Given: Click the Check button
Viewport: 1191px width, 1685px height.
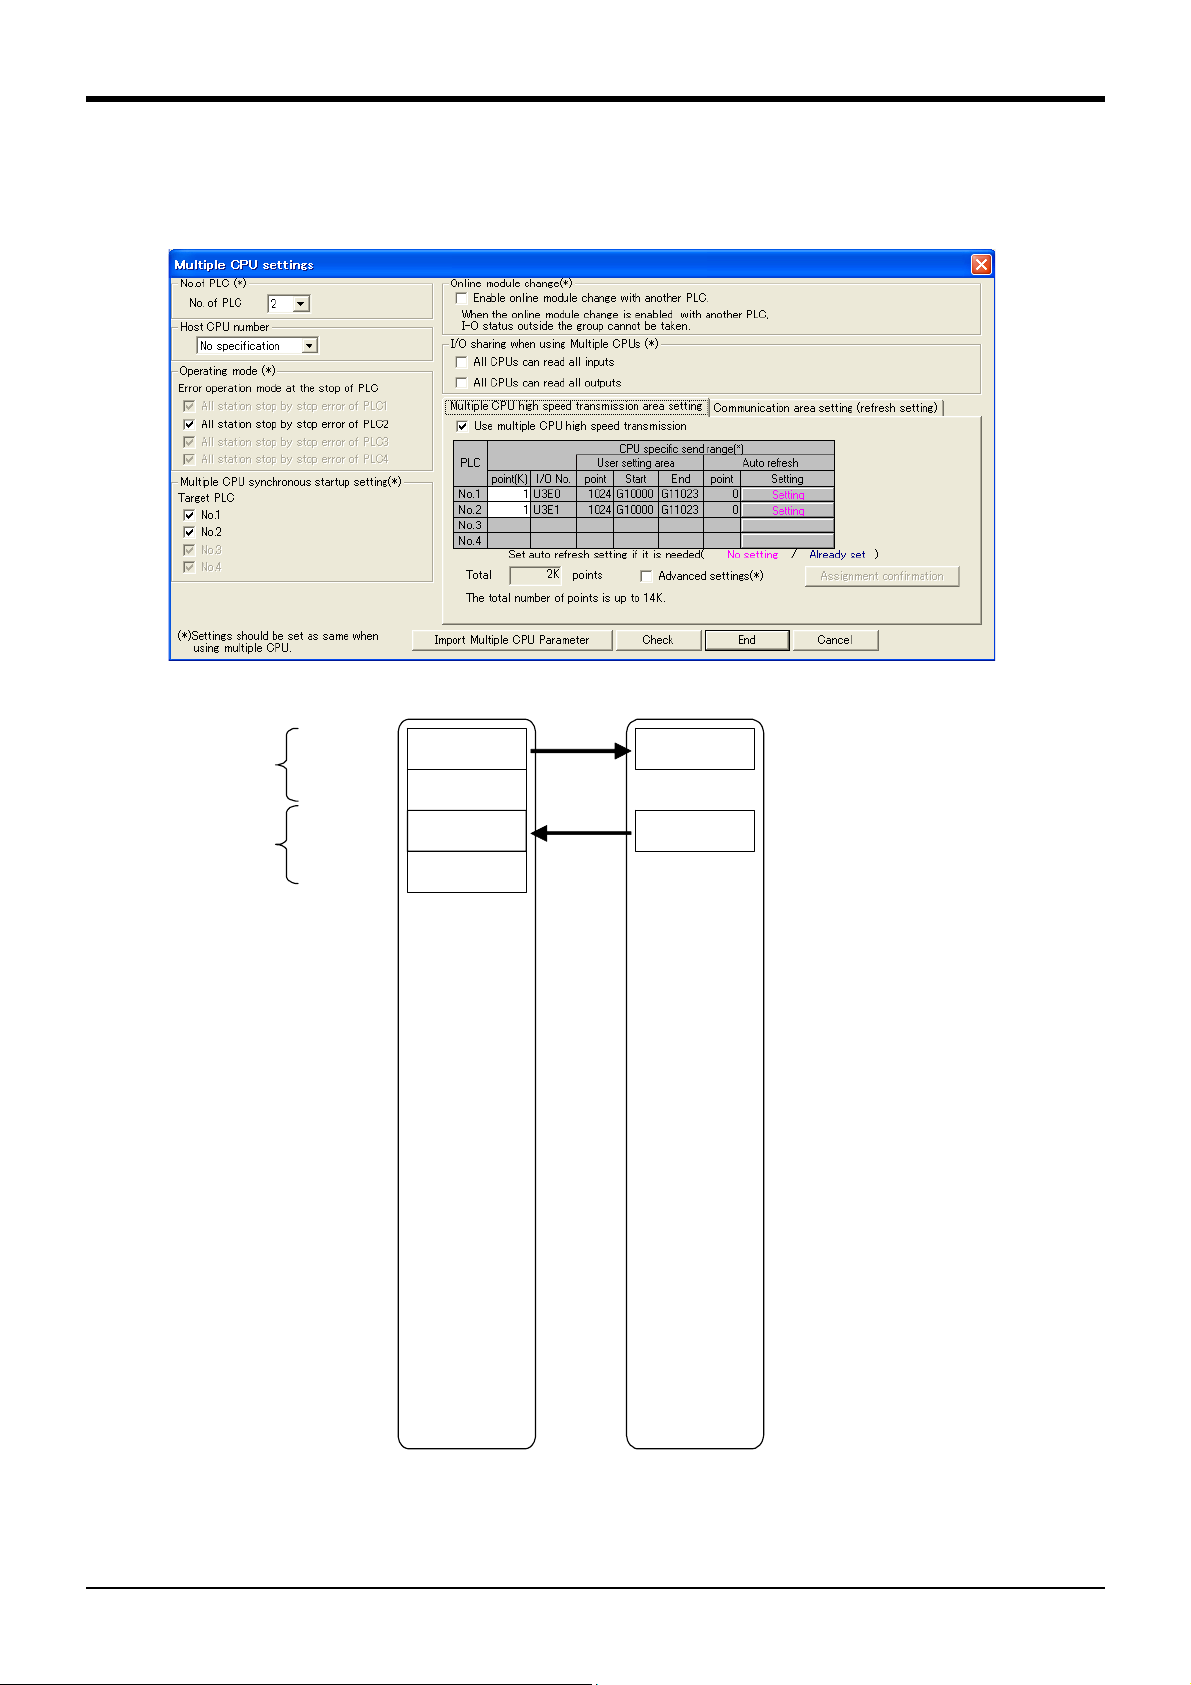Looking at the screenshot, I should click(x=658, y=640).
